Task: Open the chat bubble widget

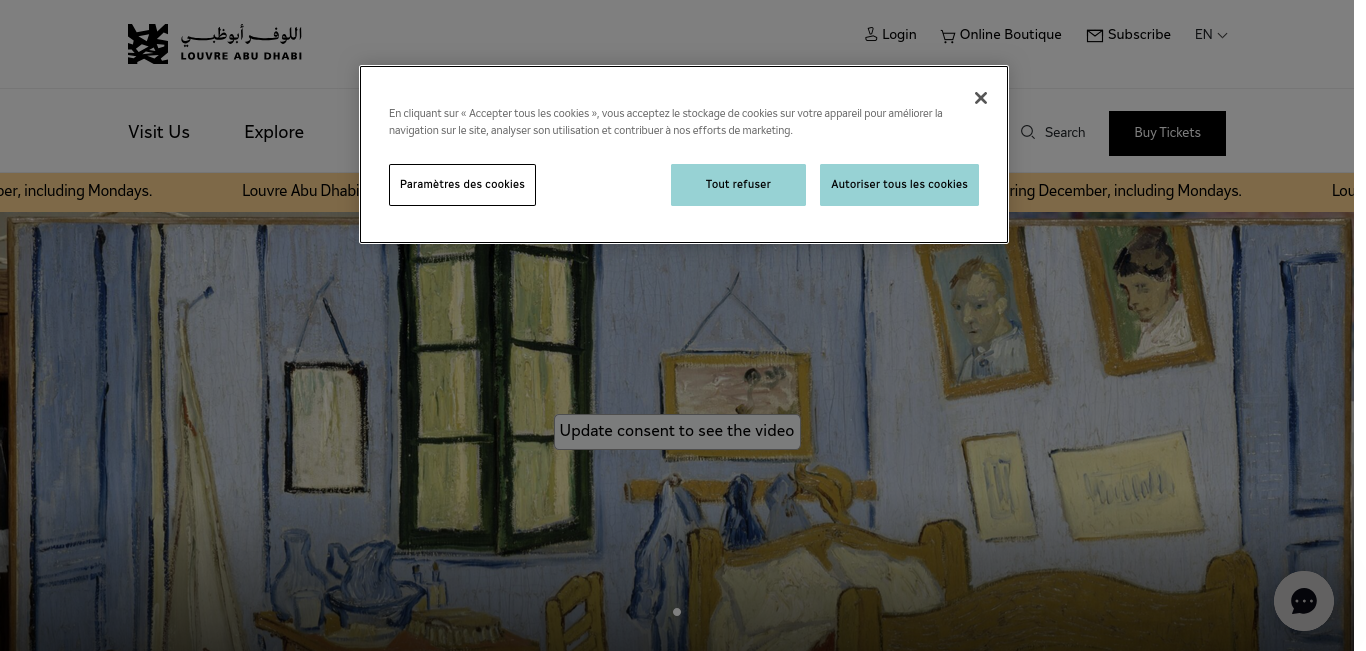Action: (1304, 601)
